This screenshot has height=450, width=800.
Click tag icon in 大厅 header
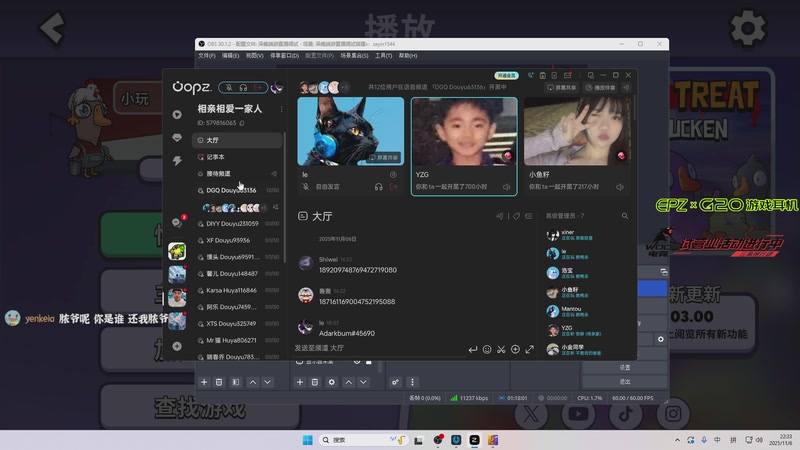point(516,216)
